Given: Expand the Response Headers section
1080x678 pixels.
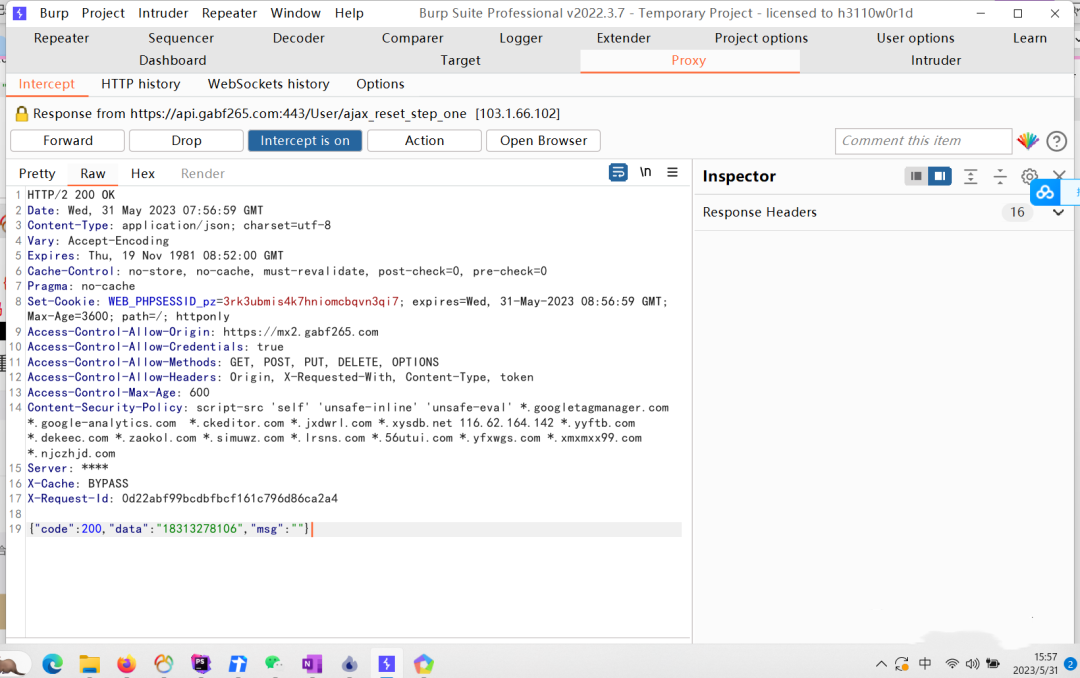Looking at the screenshot, I should point(1058,212).
